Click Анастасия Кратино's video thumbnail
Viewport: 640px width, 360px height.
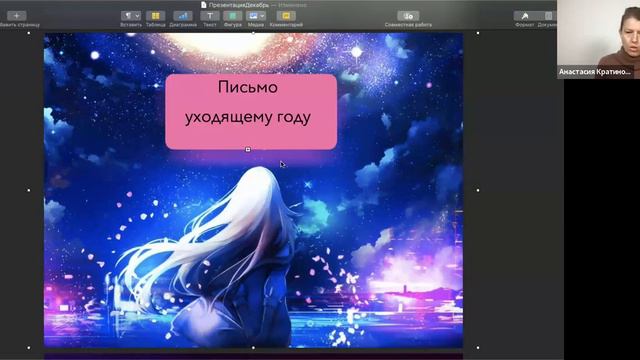[x=598, y=39]
